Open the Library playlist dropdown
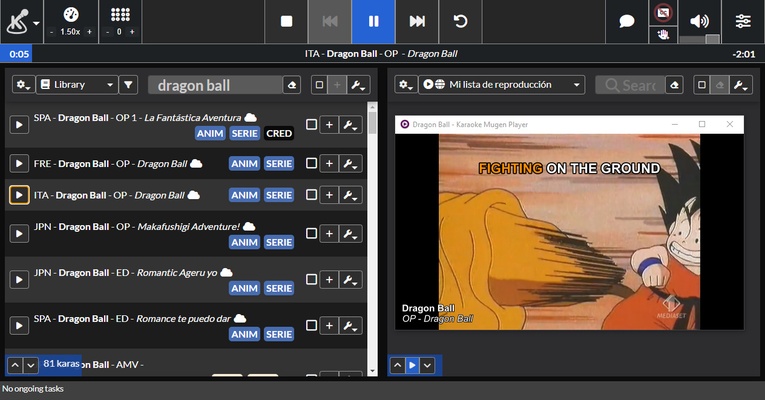 [77, 85]
